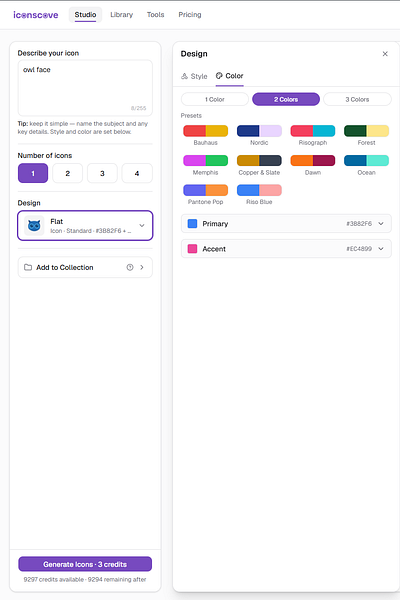Switch to the Style tab label
Image resolution: width=400 pixels, height=600 pixels.
(x=199, y=76)
